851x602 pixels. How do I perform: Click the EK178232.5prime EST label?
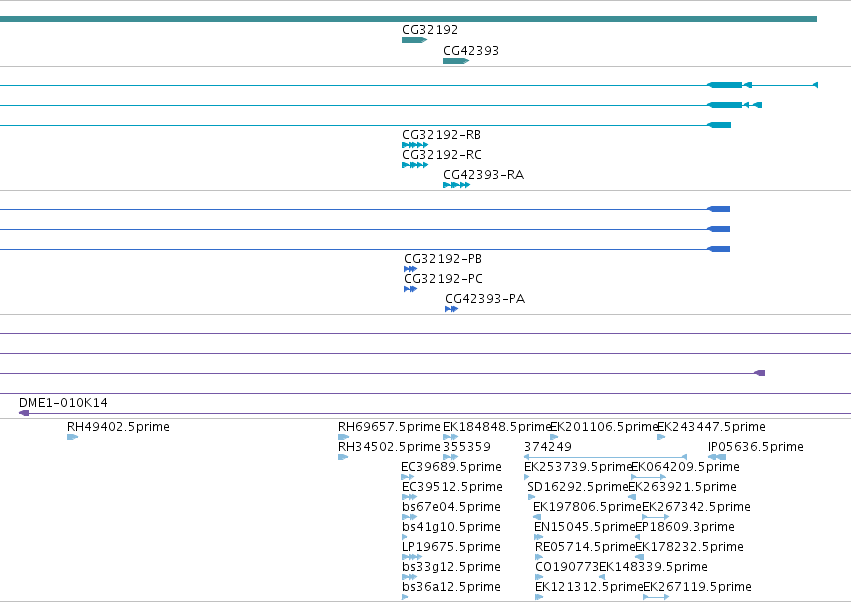point(689,547)
